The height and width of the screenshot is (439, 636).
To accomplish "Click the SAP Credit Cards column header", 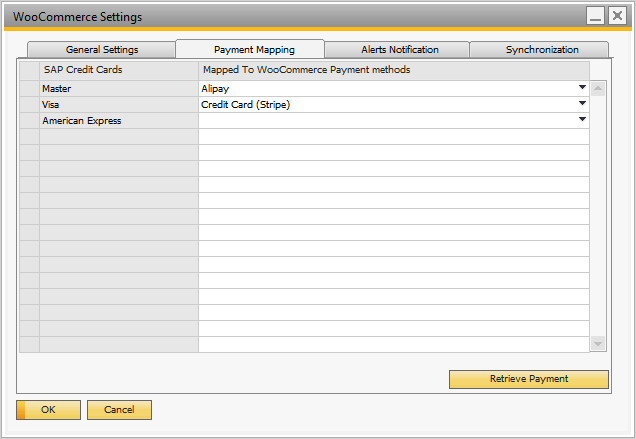I will 118,70.
